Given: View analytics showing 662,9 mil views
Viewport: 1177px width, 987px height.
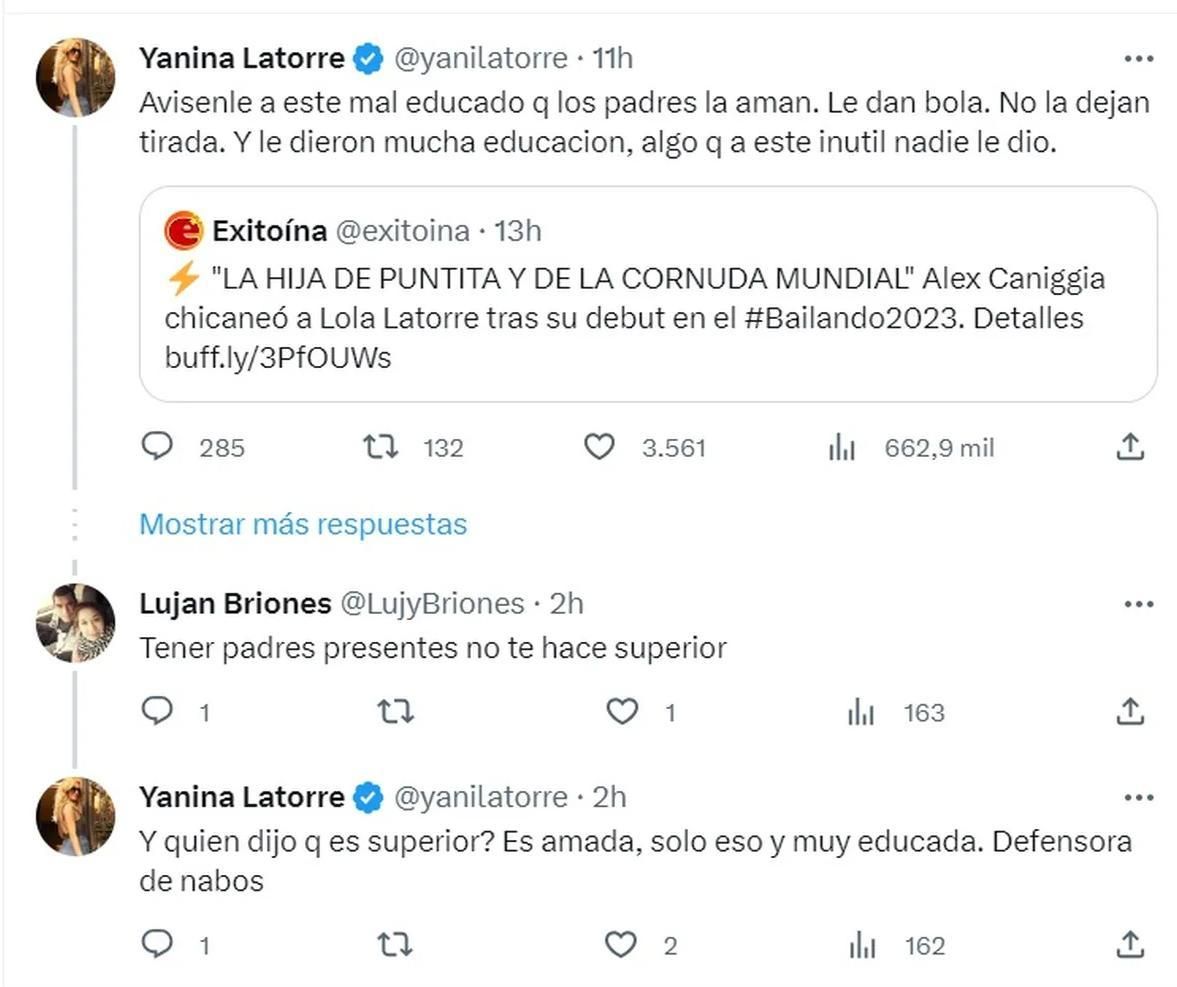Looking at the screenshot, I should click(x=841, y=448).
